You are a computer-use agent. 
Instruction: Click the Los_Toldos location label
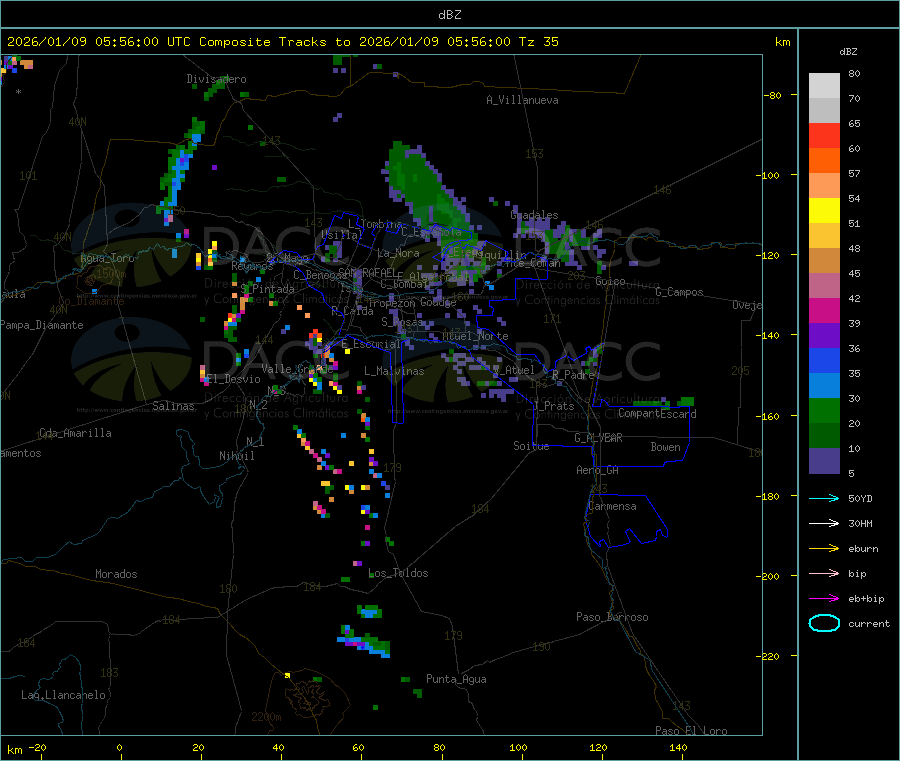pyautogui.click(x=398, y=573)
